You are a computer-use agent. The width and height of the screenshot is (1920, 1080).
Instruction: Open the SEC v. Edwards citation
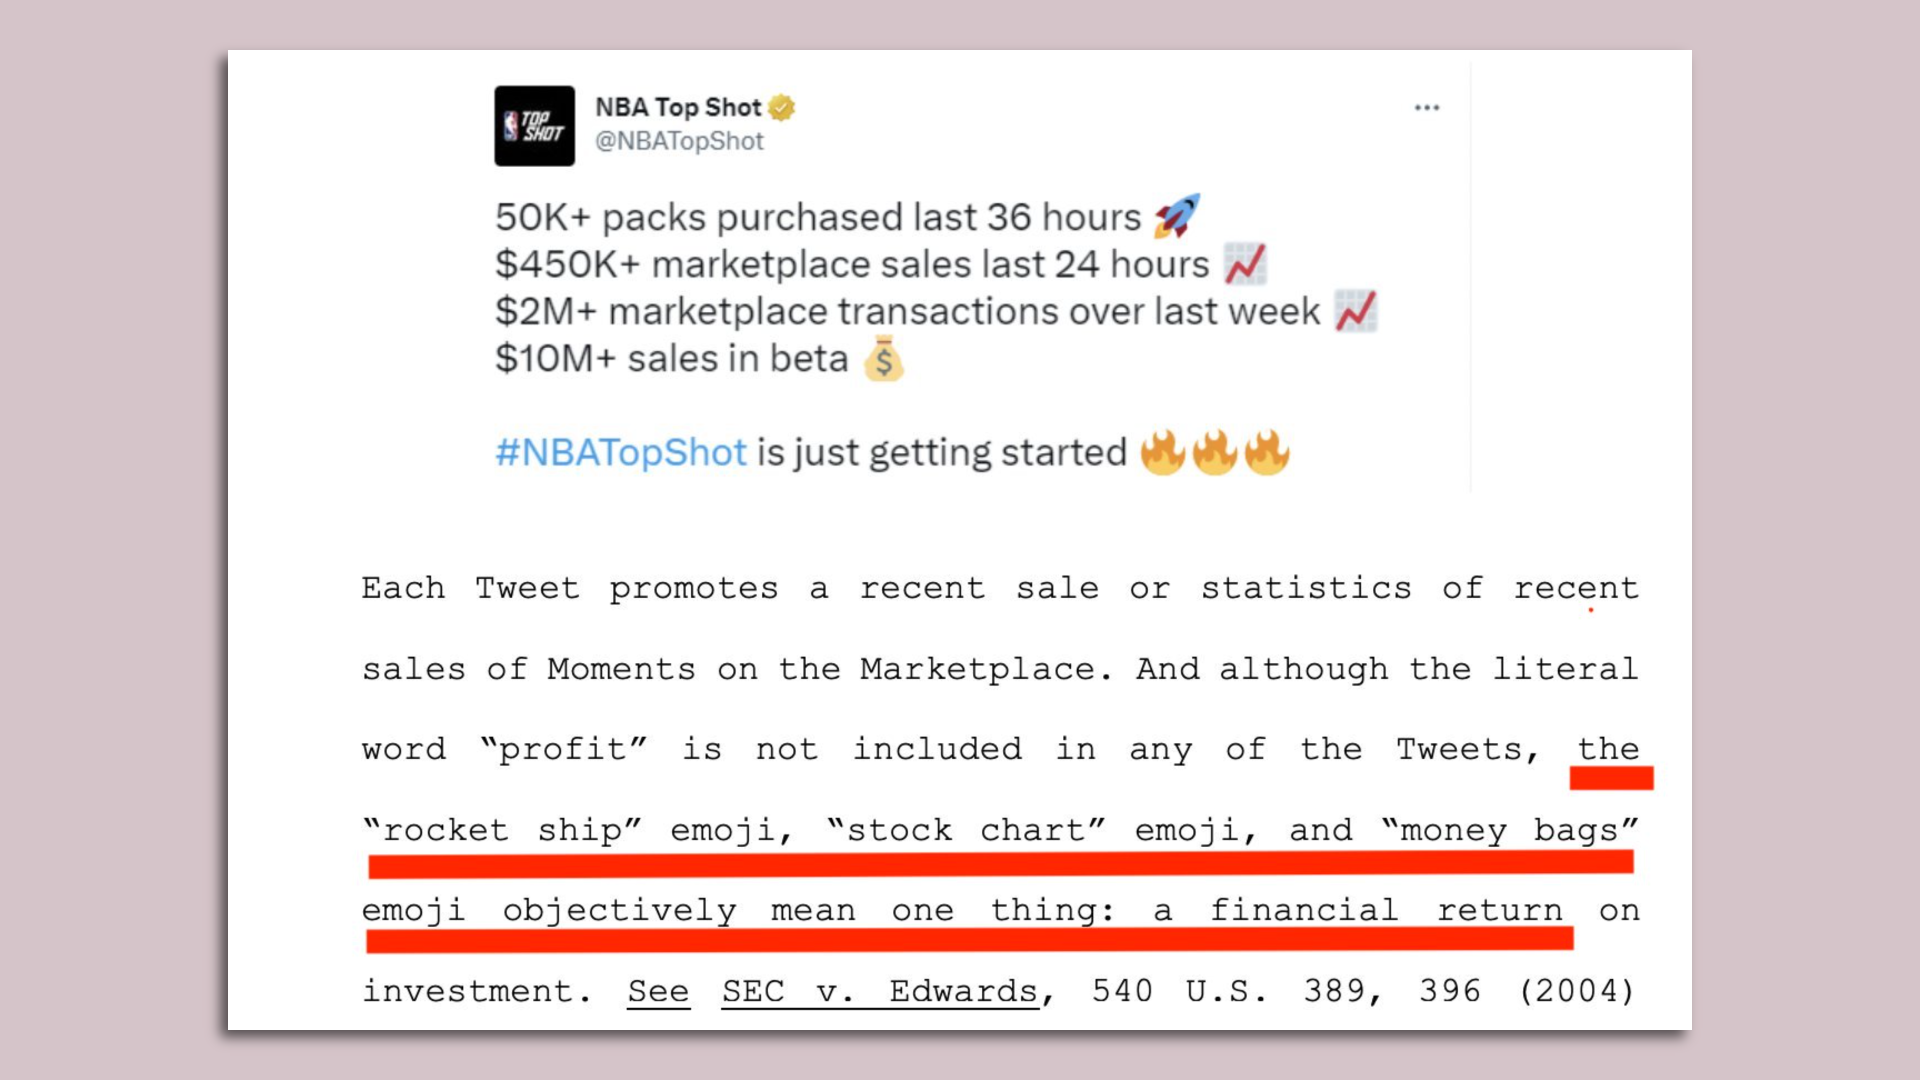(x=882, y=991)
